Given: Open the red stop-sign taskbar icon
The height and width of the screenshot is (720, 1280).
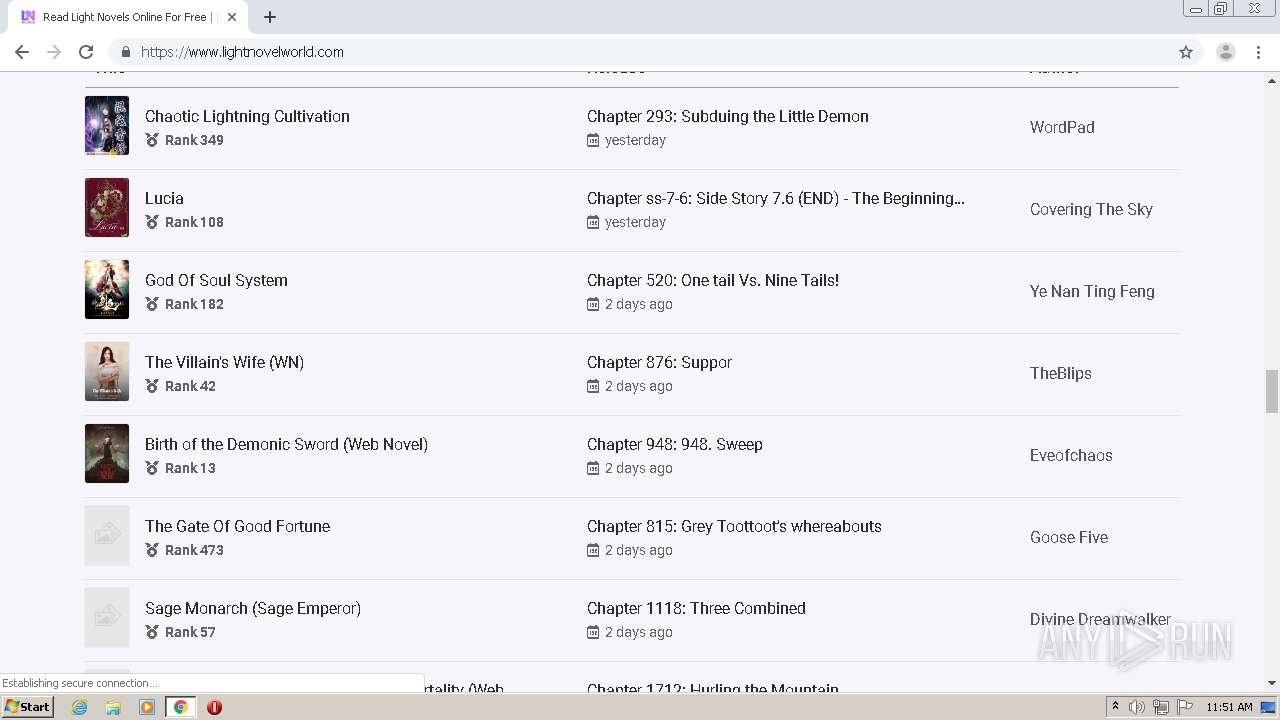Looking at the screenshot, I should point(214,707).
